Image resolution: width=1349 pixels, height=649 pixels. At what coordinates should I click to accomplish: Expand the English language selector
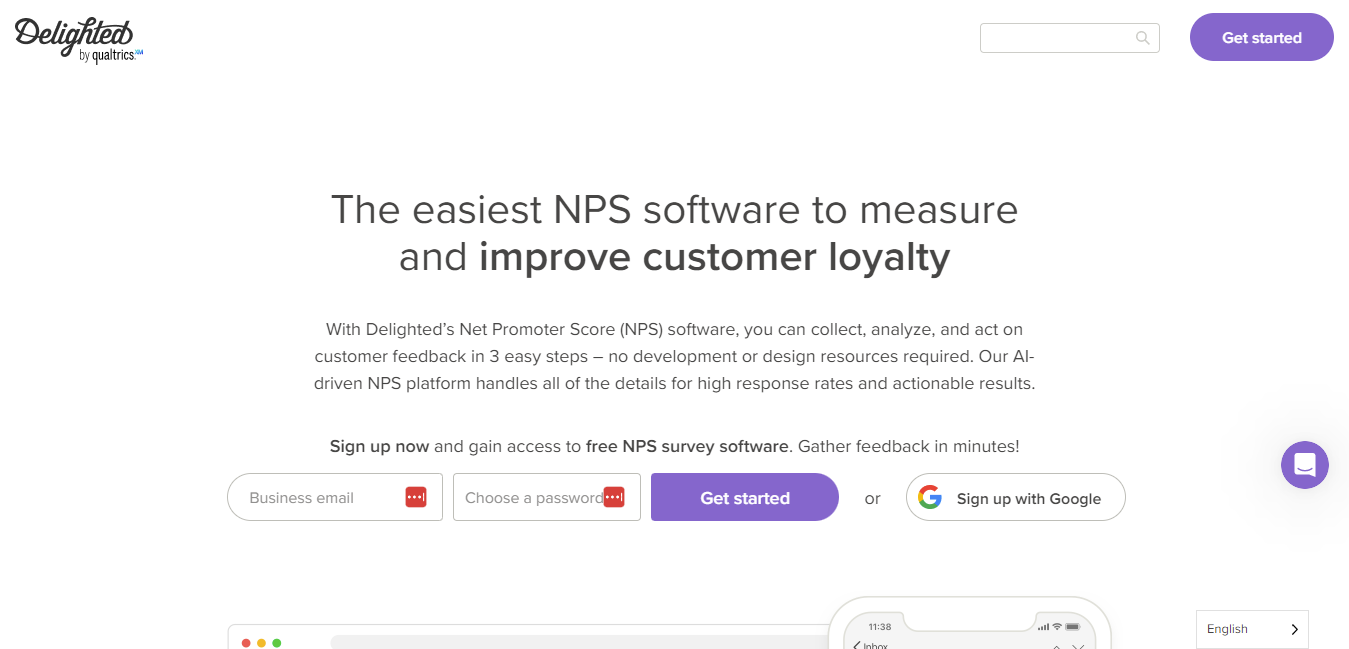pos(1252,628)
